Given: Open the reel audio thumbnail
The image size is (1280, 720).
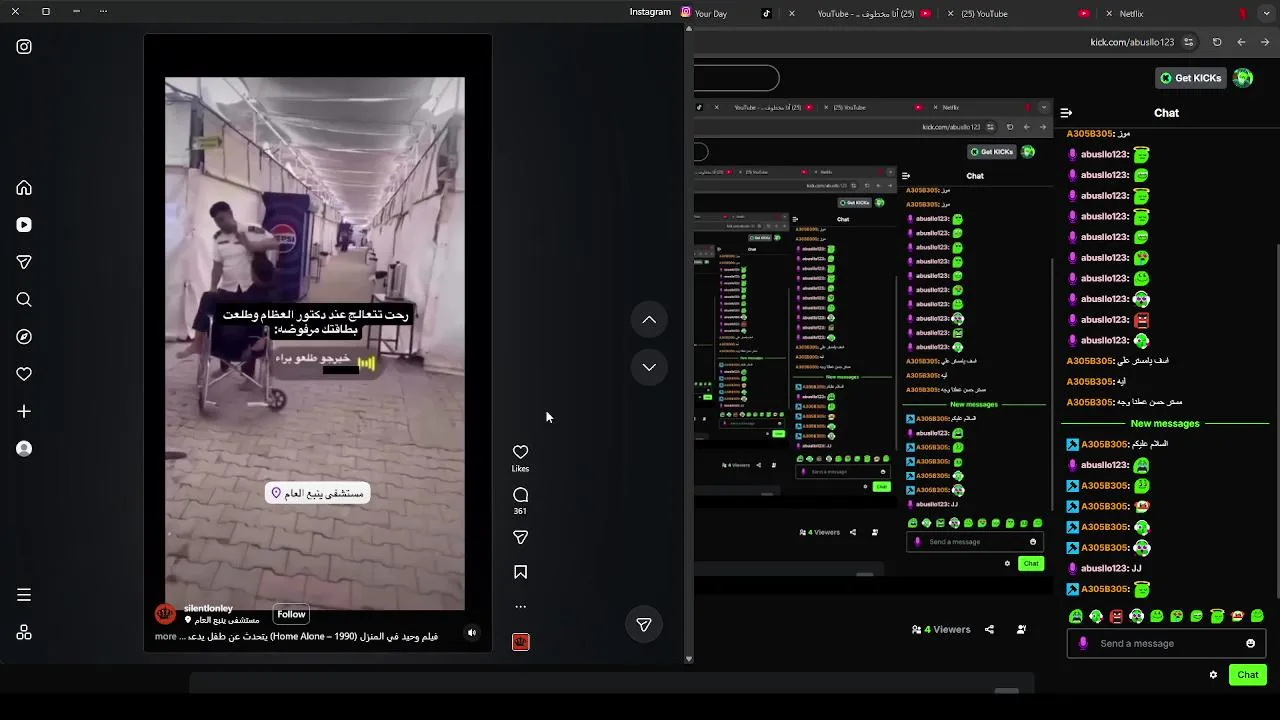Looking at the screenshot, I should click(520, 642).
